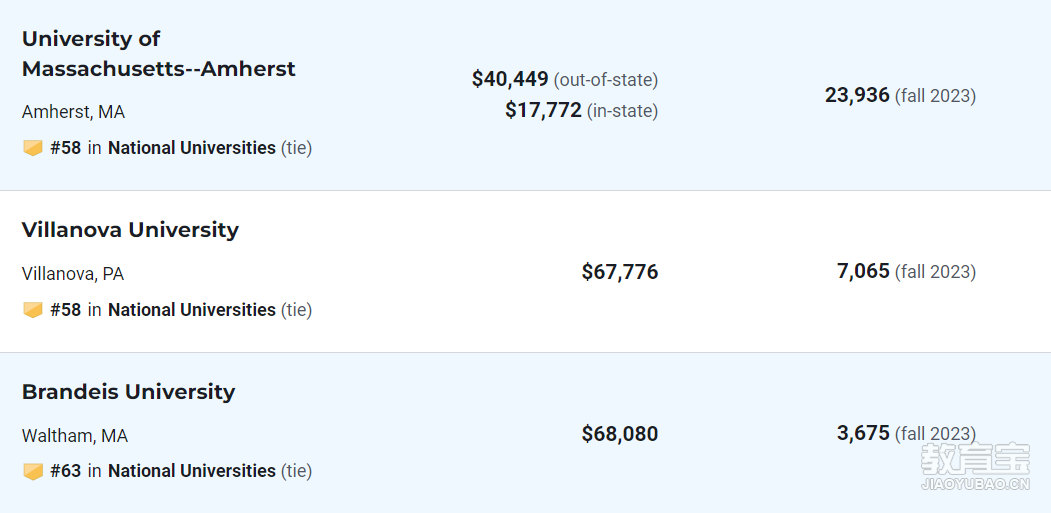Click the Villanova, PA location text
Screen dimensions: 1051x513
72,274
